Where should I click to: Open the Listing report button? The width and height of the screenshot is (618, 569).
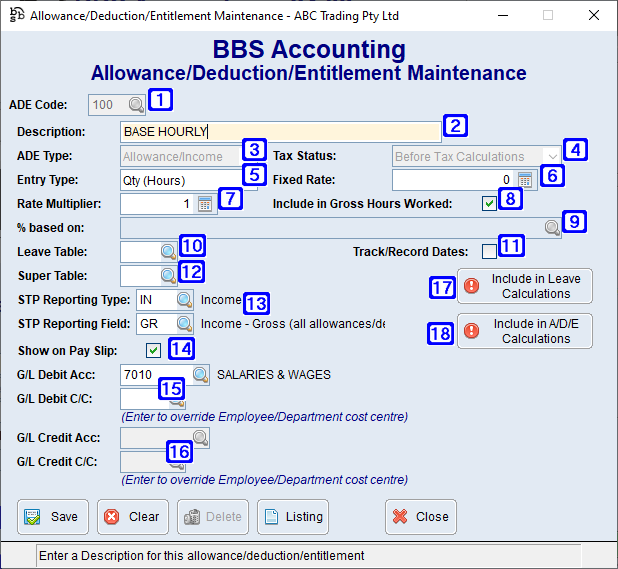pyautogui.click(x=293, y=517)
